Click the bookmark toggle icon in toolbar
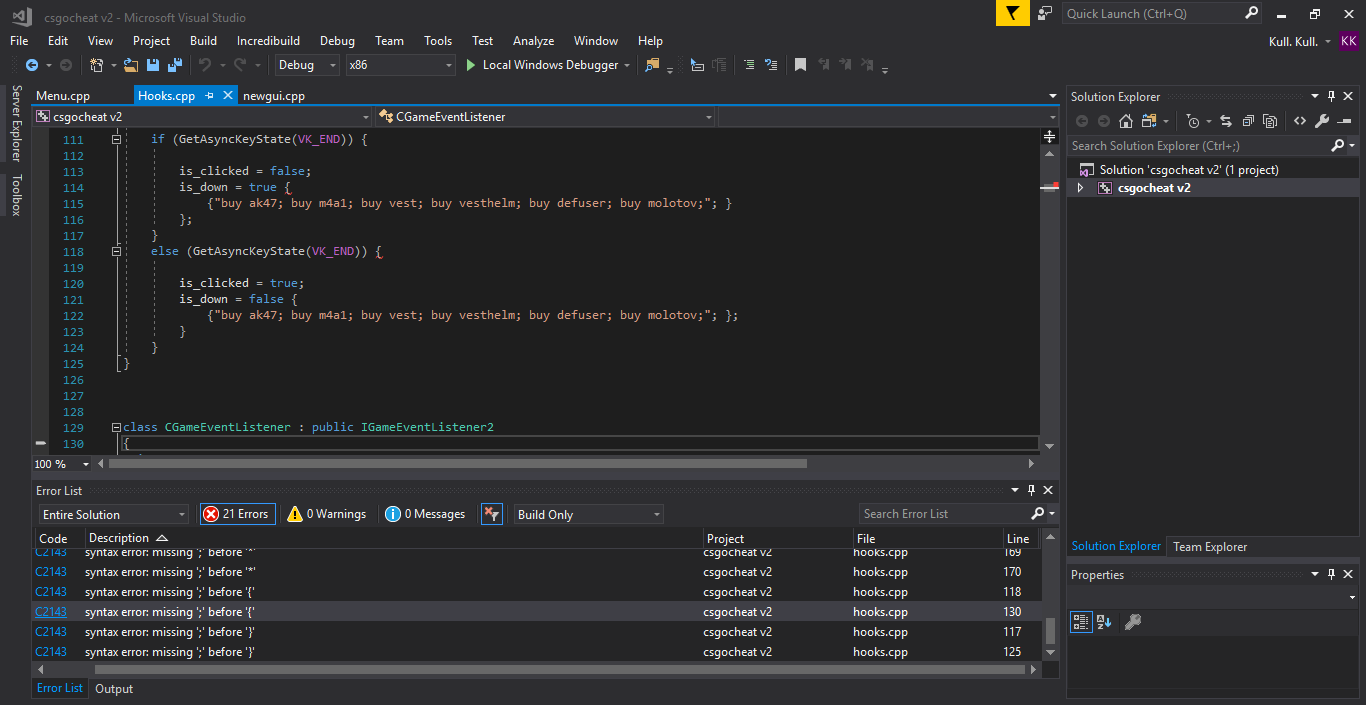 [800, 65]
